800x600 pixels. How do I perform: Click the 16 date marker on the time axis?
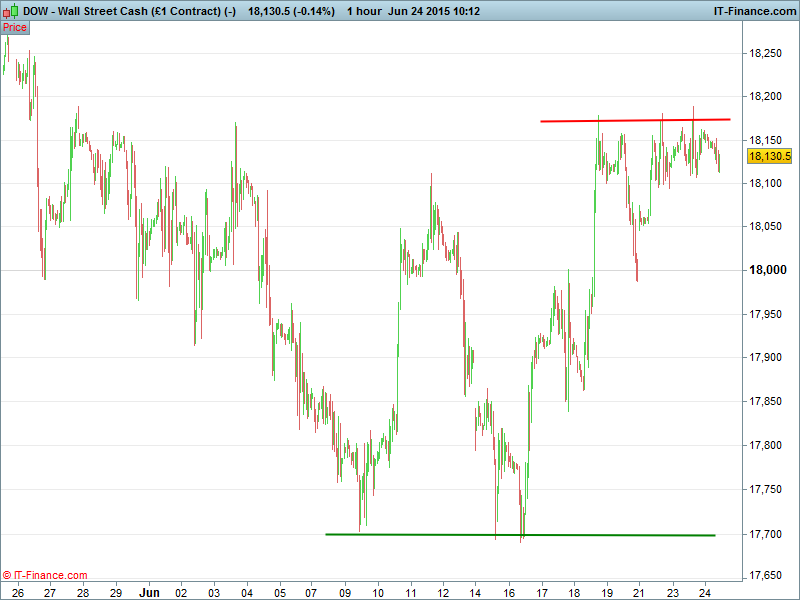pos(508,591)
